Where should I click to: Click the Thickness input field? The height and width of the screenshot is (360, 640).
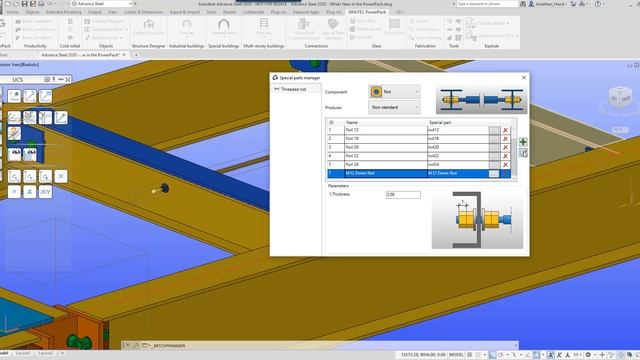tap(403, 195)
